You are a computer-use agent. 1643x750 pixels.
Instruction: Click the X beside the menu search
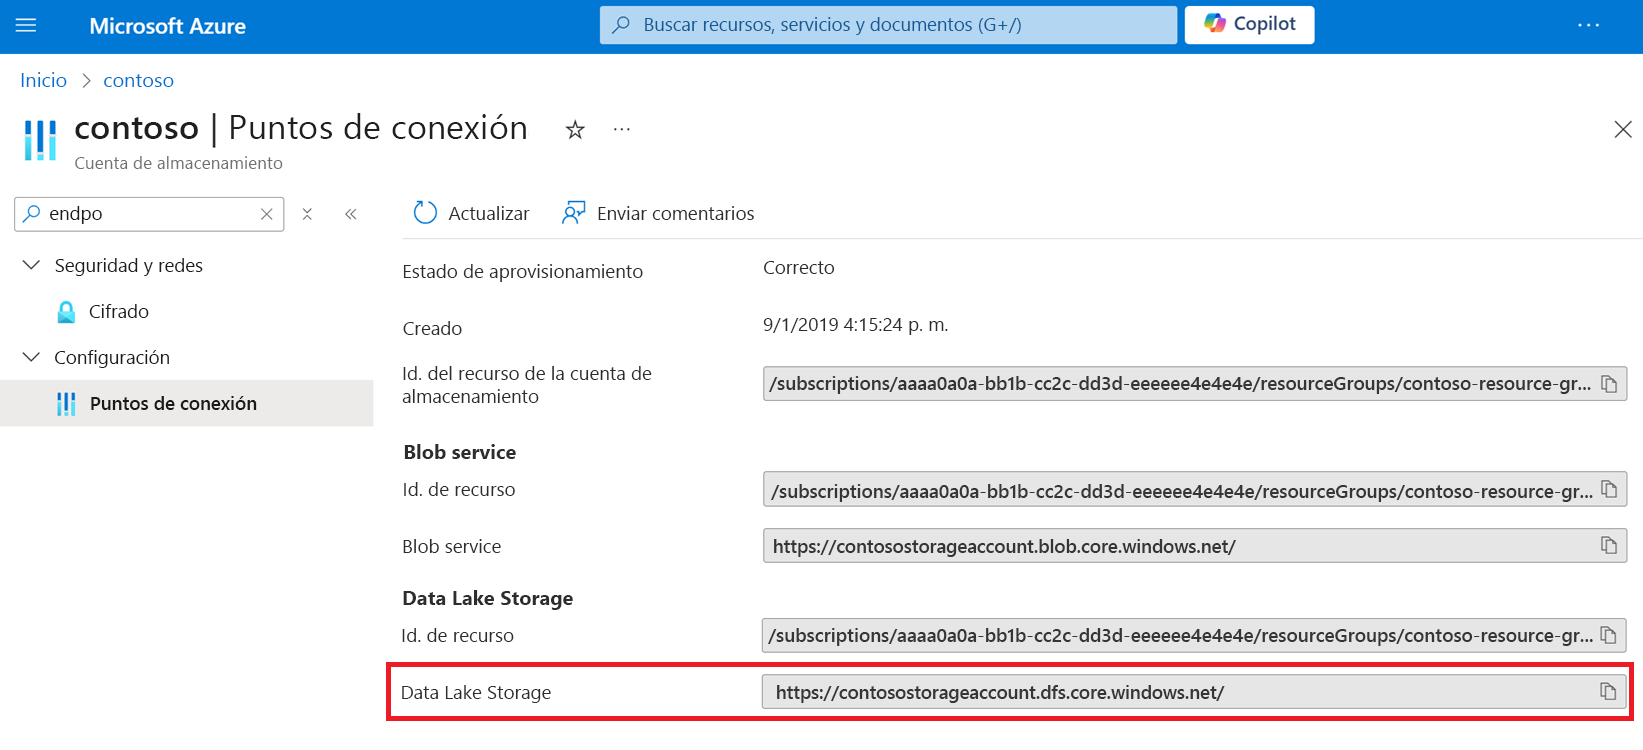[307, 214]
